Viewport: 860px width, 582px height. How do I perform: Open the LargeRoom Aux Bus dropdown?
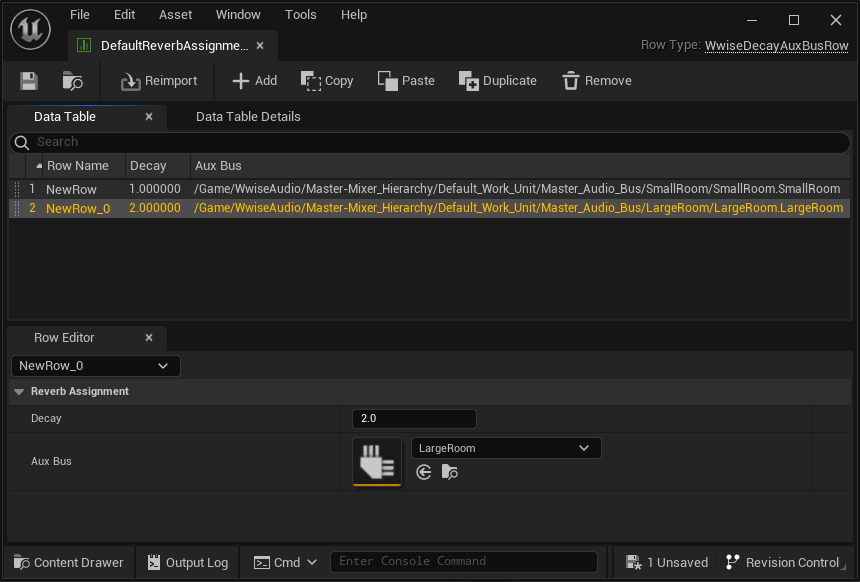[506, 448]
